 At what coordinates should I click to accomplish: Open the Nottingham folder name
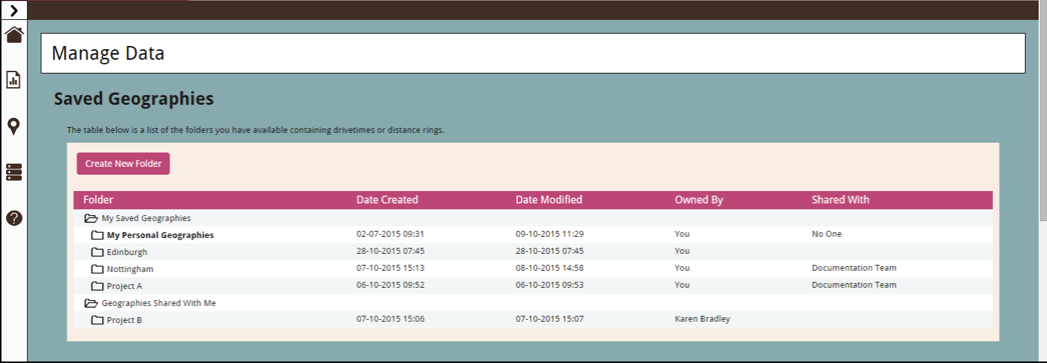pyautogui.click(x=130, y=269)
